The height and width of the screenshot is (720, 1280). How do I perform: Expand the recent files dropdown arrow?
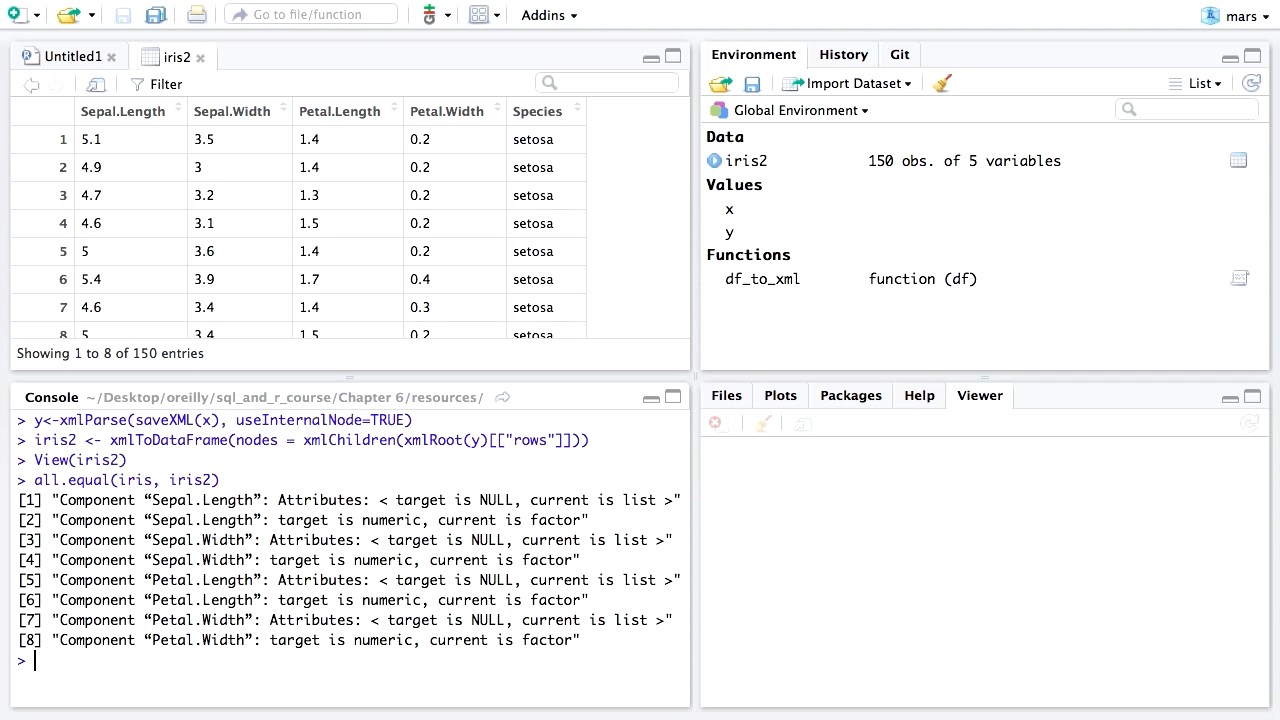(91, 16)
